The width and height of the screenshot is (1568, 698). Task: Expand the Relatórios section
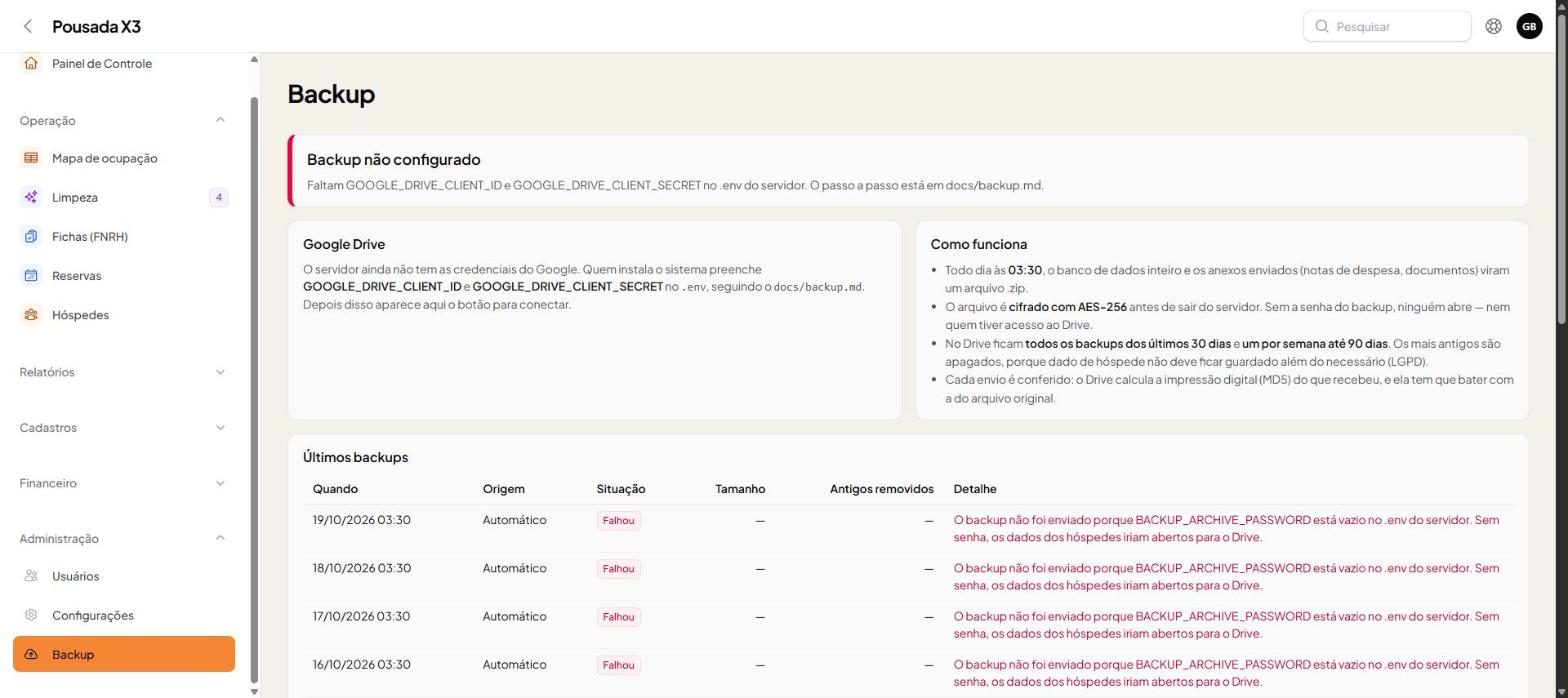pyautogui.click(x=220, y=372)
